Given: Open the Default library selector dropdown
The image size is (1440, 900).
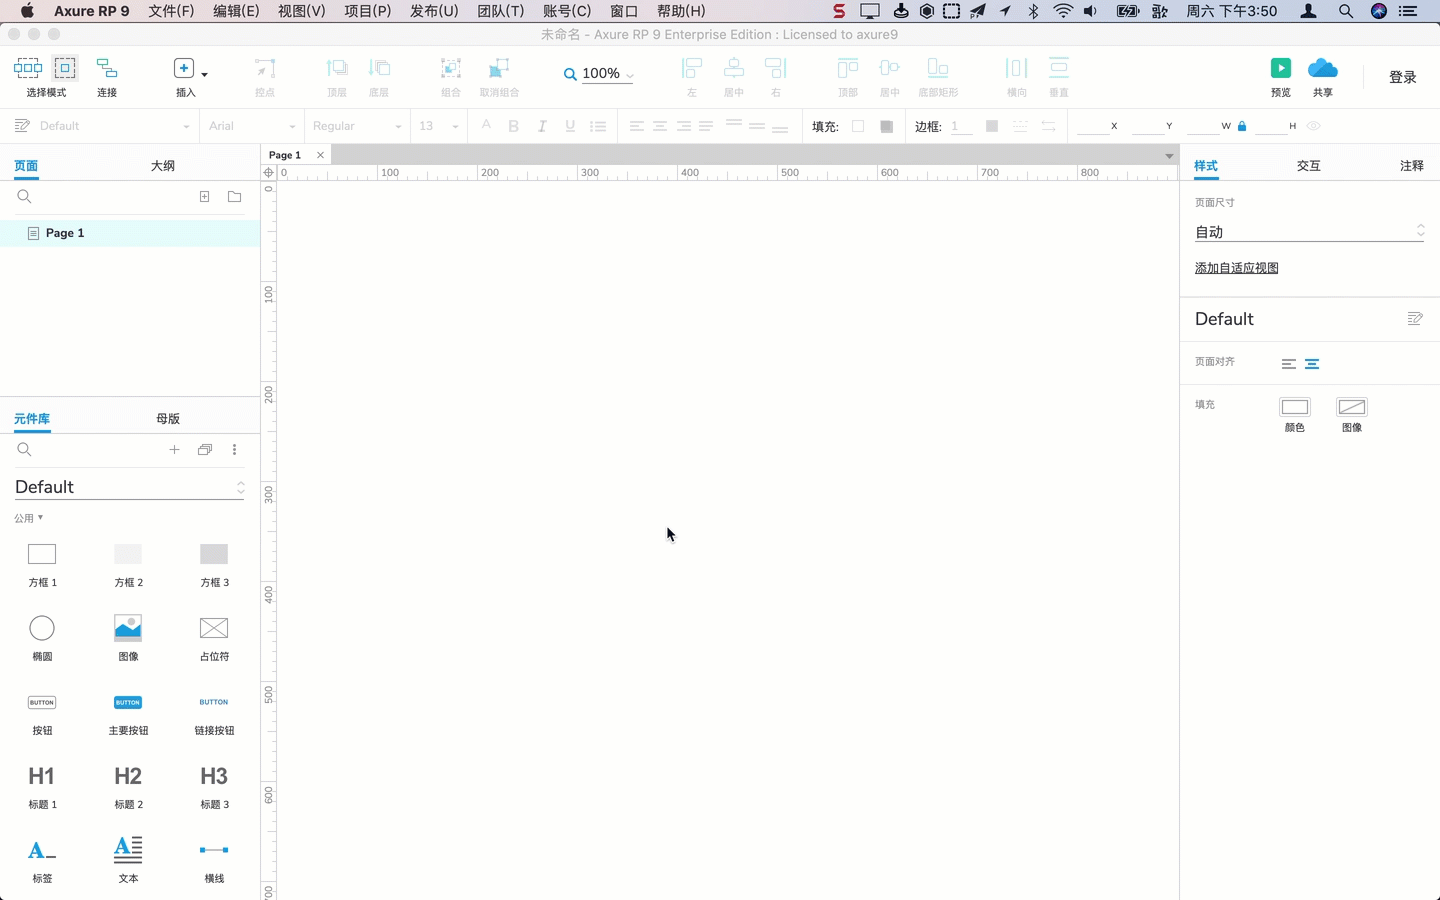Looking at the screenshot, I should 130,487.
